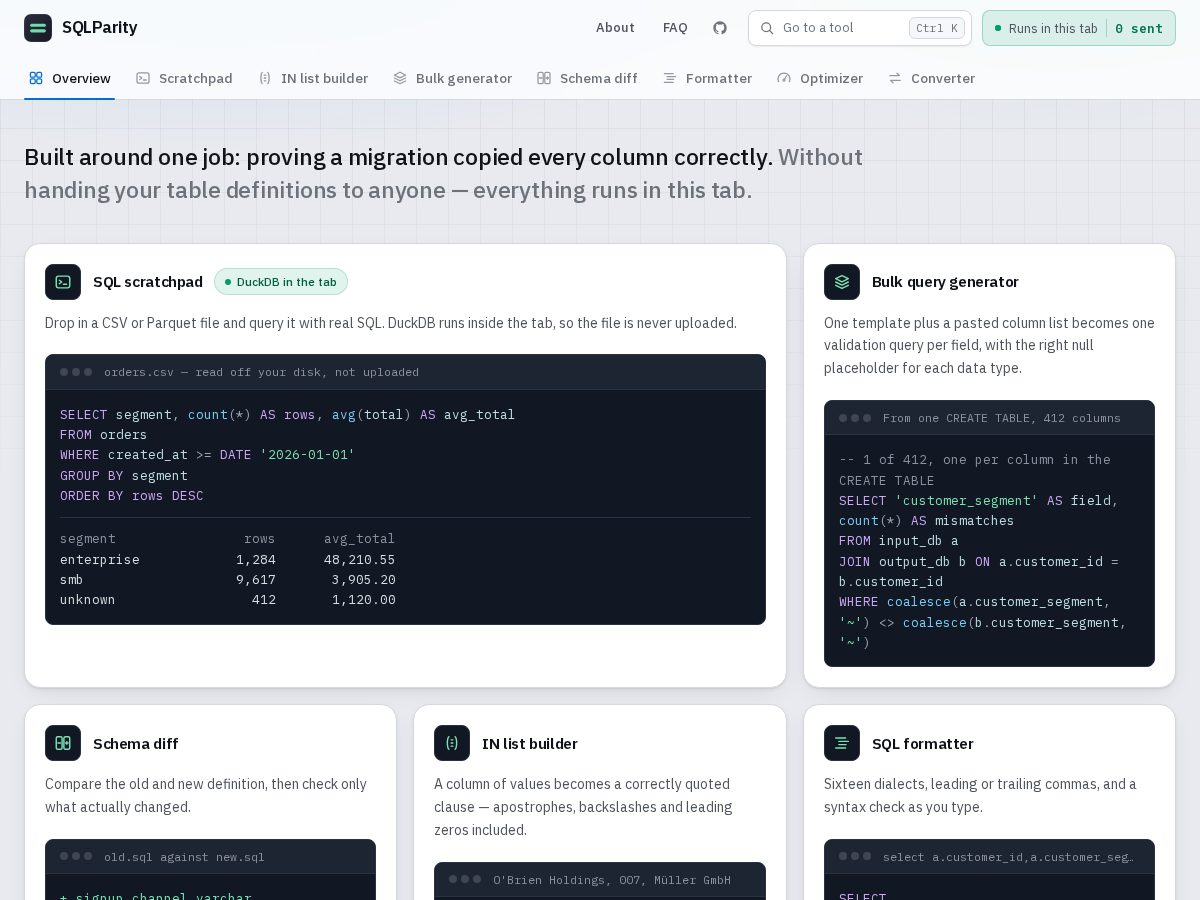The image size is (1200, 900).
Task: Click the From one CREATE TABLE title
Action: (x=1002, y=418)
